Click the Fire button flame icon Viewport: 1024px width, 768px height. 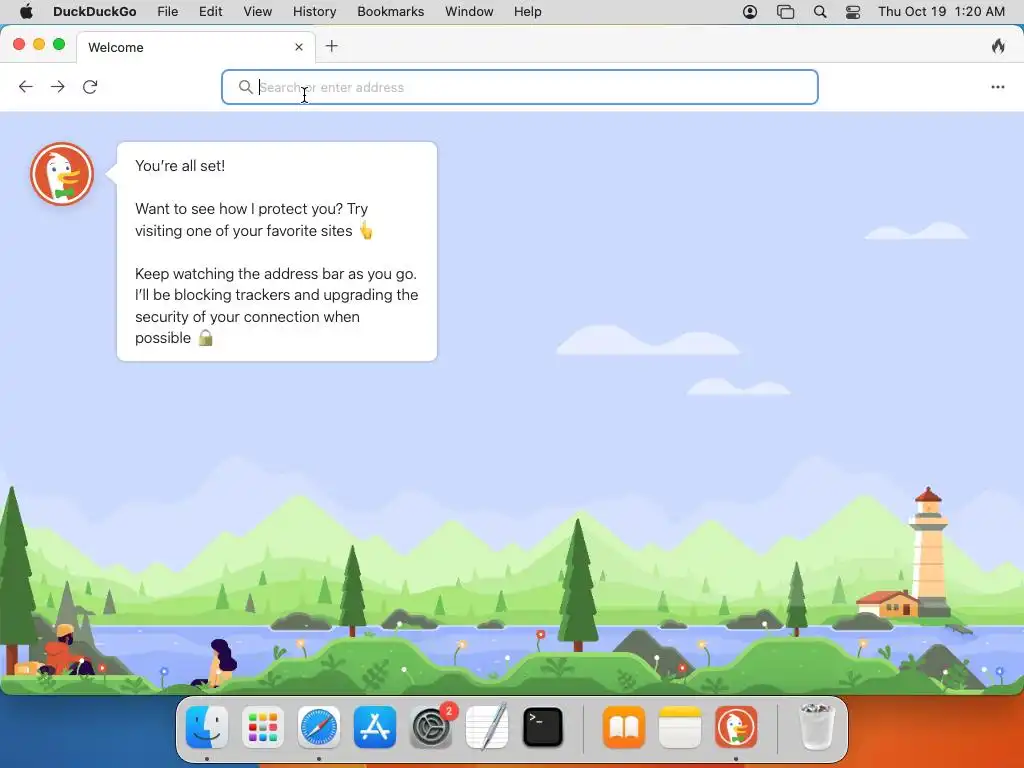click(x=998, y=46)
